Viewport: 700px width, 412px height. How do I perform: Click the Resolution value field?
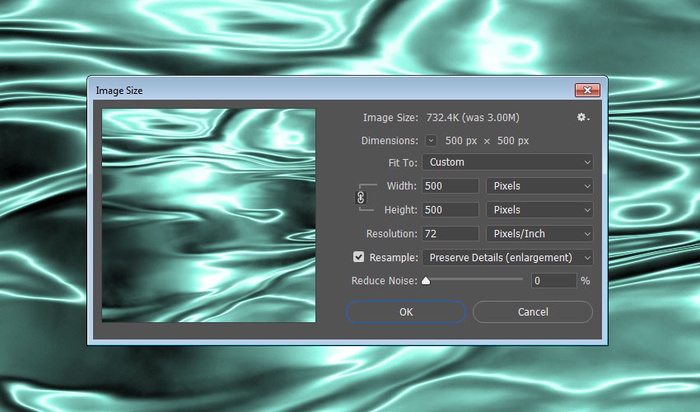pos(450,234)
